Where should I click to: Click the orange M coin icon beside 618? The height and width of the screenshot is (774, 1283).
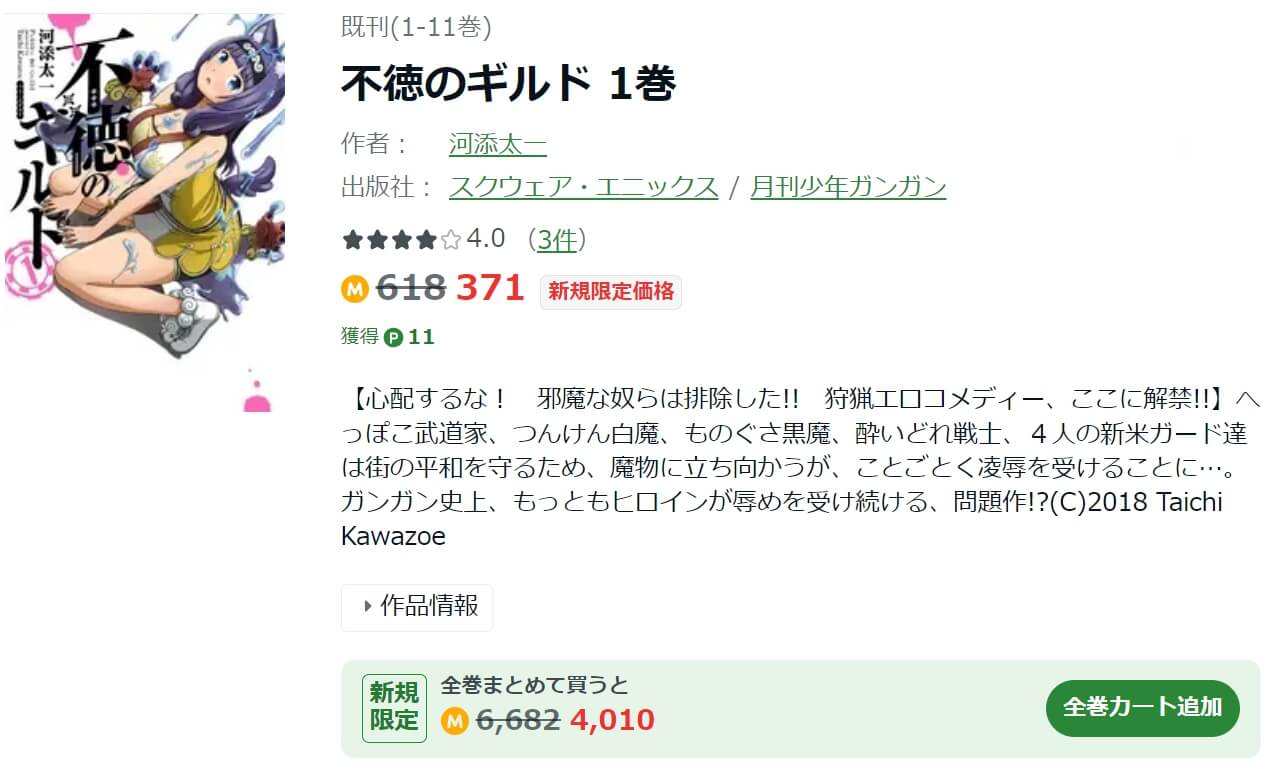point(355,290)
